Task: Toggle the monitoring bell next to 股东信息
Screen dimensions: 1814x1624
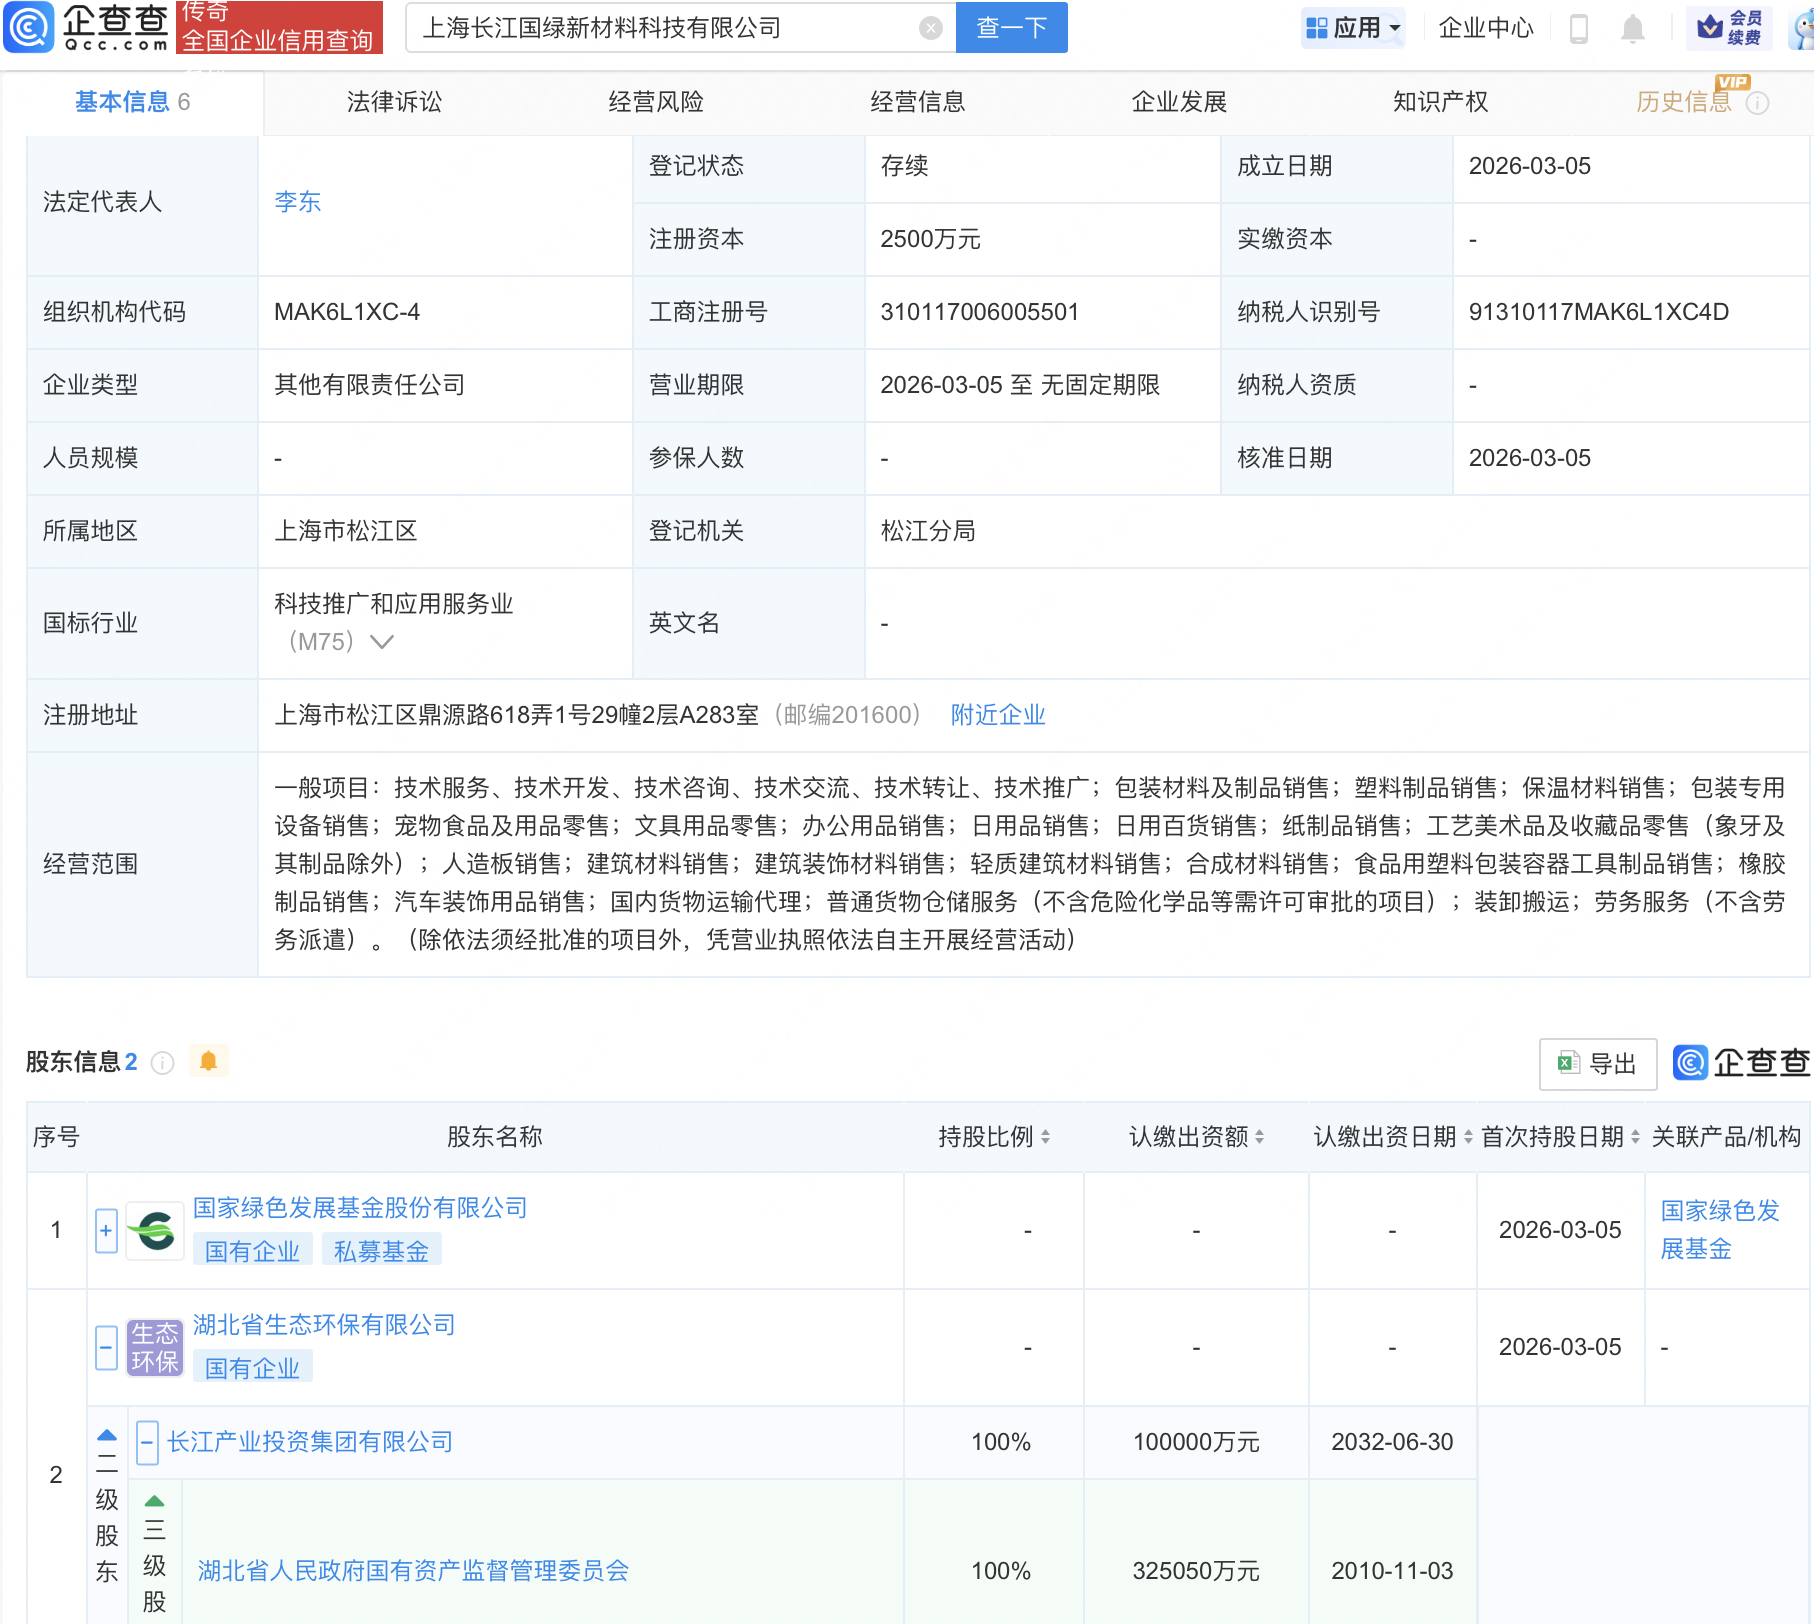Action: (x=209, y=1061)
